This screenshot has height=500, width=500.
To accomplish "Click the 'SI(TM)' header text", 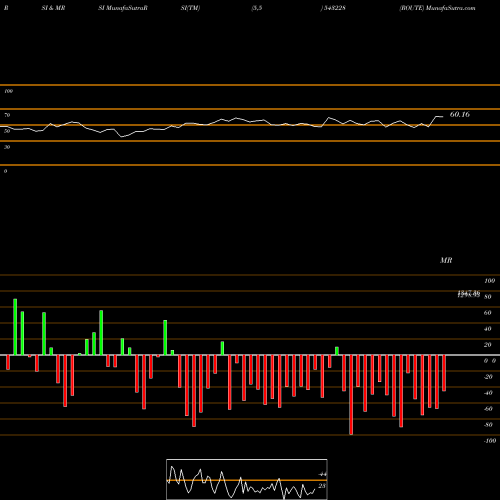I will pos(190,8).
